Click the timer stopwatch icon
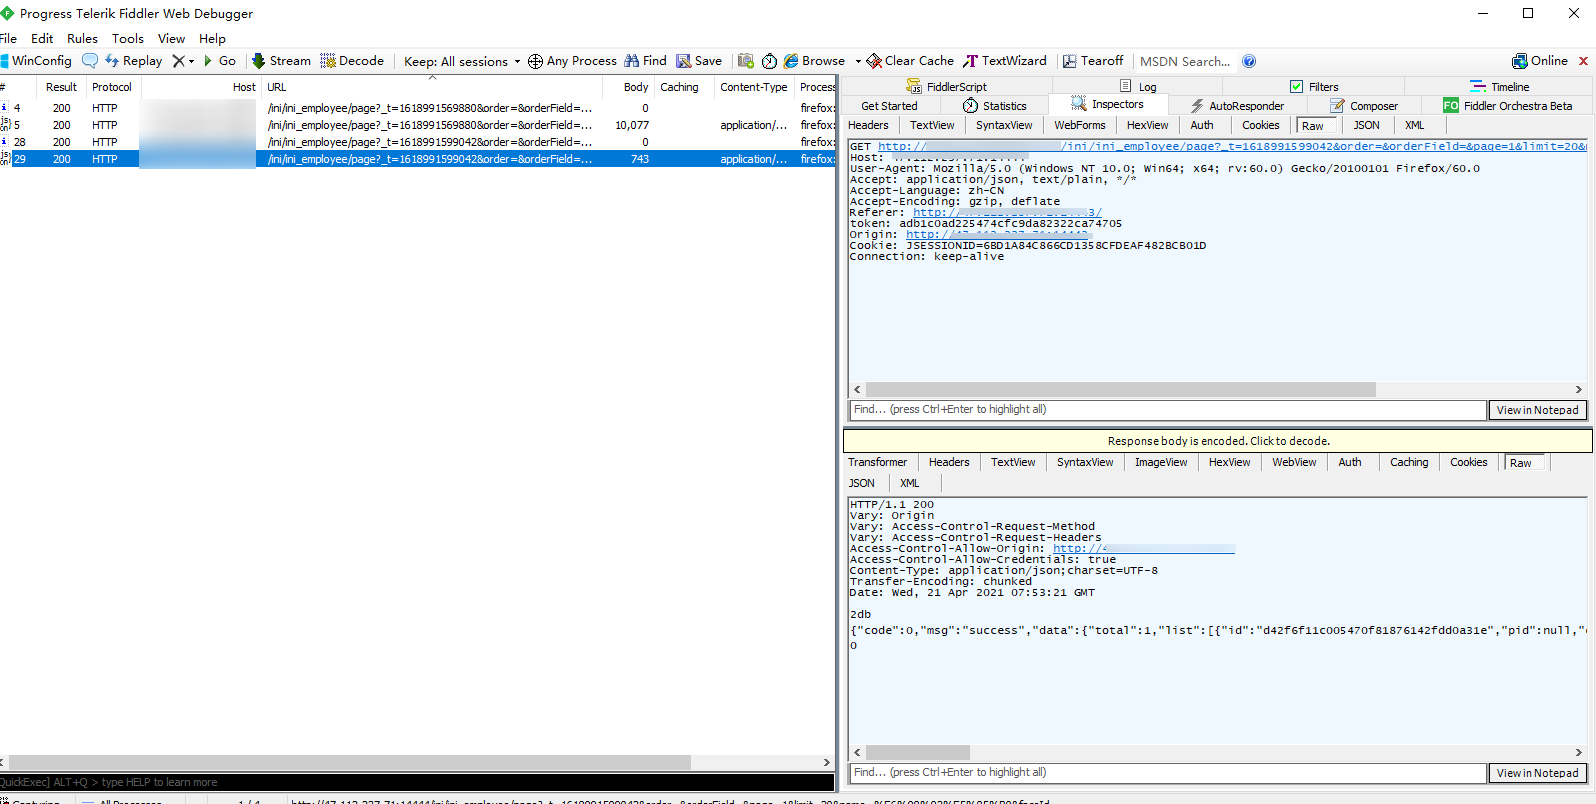1596x804 pixels. [769, 61]
